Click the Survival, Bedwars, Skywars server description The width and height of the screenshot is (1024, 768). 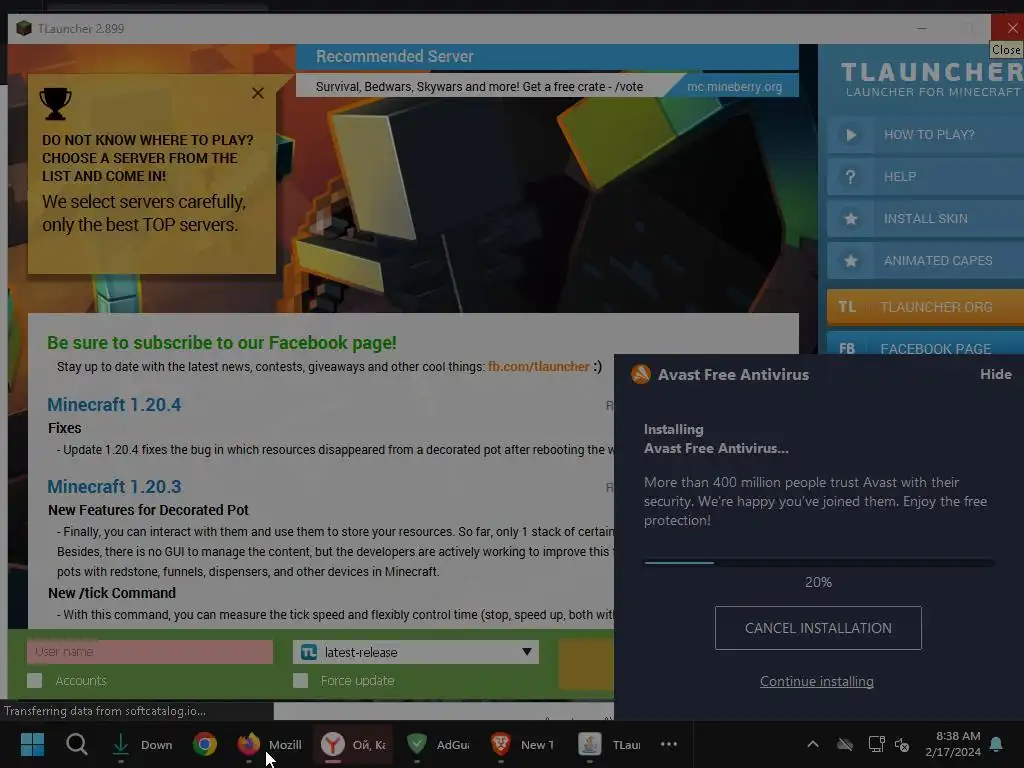tap(479, 86)
